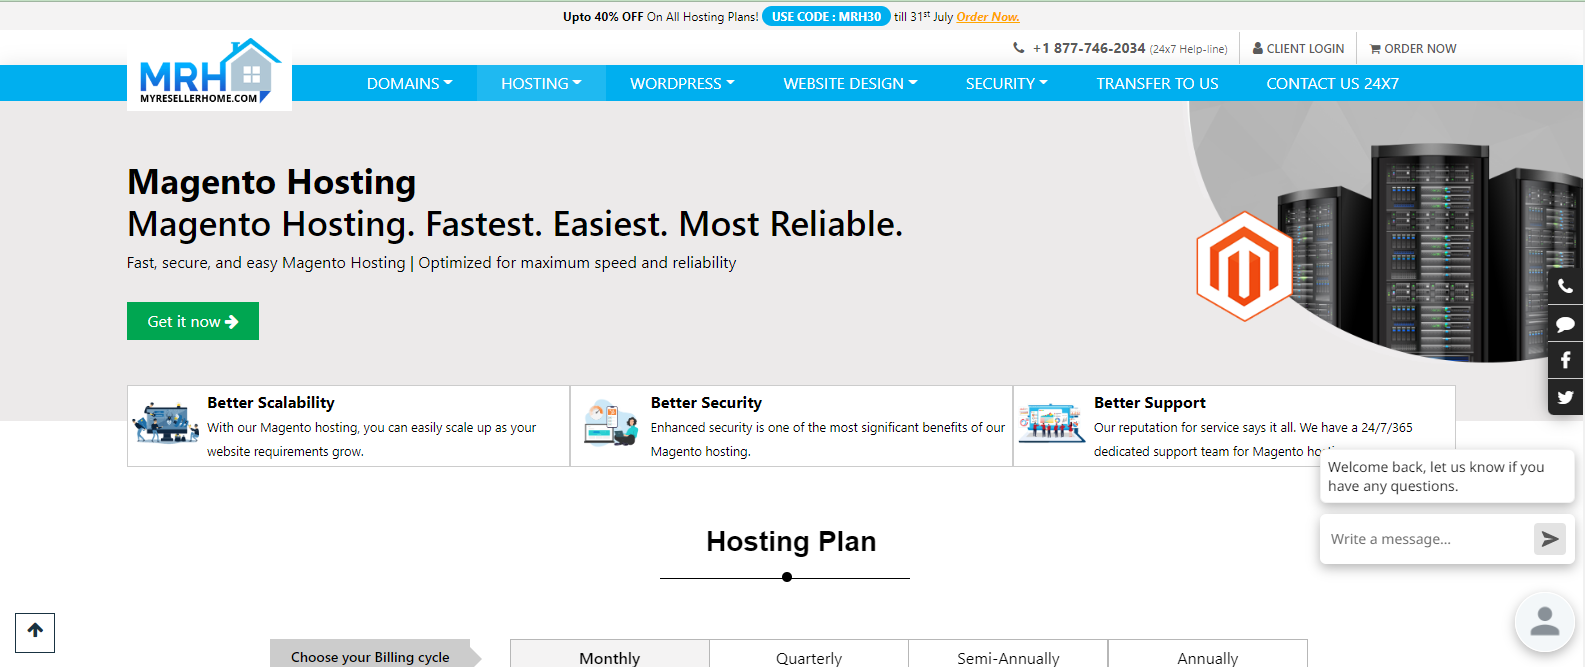Viewport: 1585px width, 667px height.
Task: Click the Hosting Plan section heading
Action: [791, 541]
